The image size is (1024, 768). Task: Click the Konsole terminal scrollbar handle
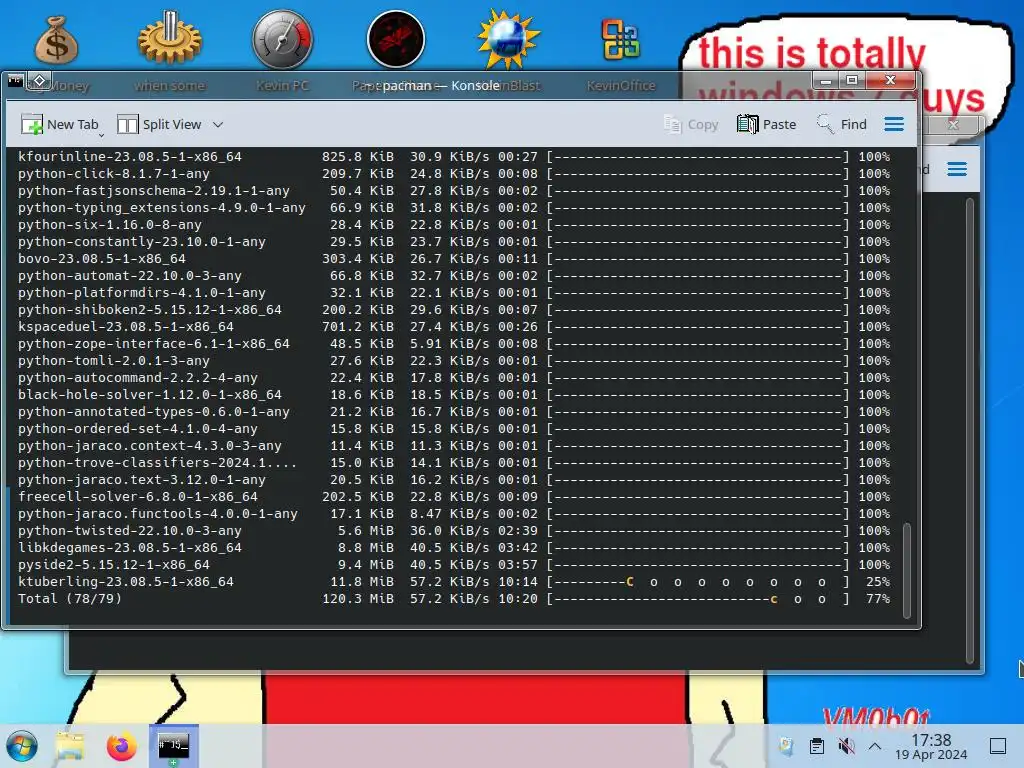(906, 570)
